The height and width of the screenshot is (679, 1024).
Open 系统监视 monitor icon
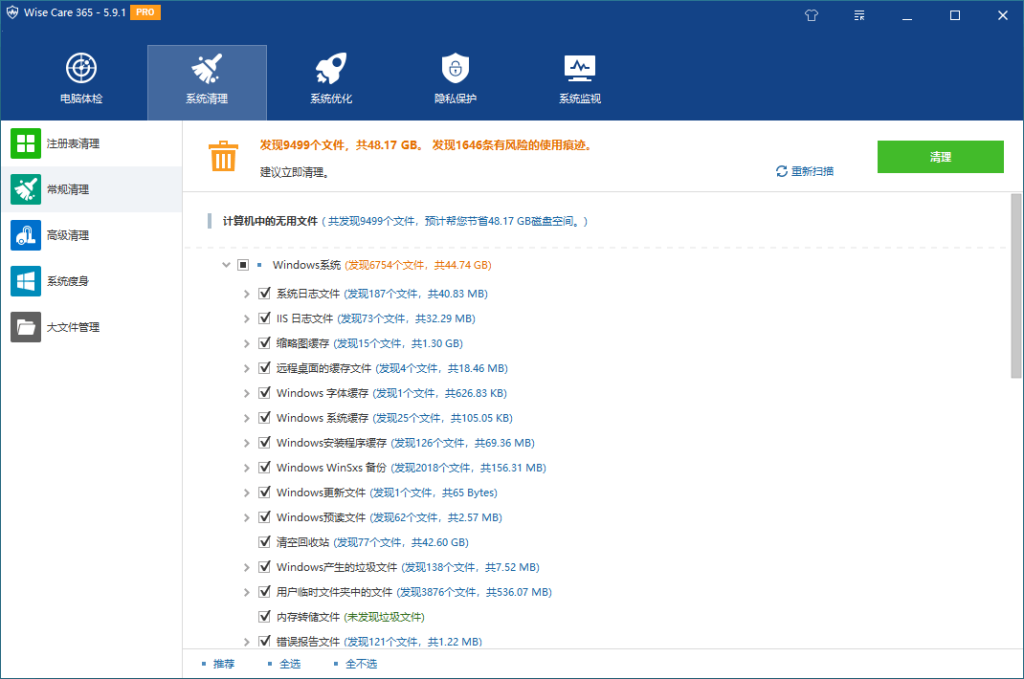tap(579, 70)
